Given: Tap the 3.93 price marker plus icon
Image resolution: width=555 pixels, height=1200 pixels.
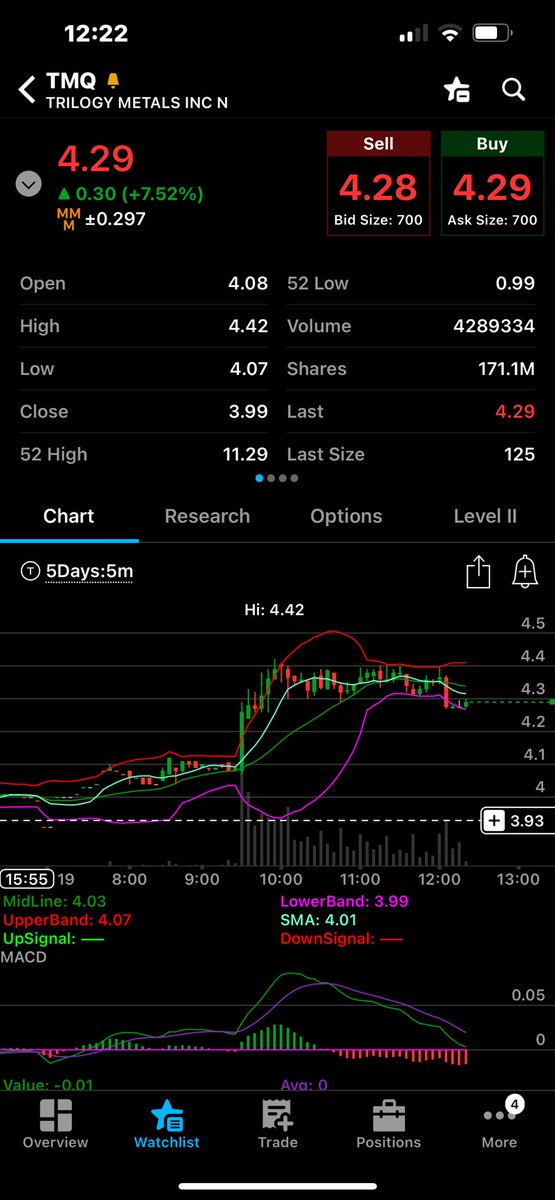Looking at the screenshot, I should coord(494,821).
